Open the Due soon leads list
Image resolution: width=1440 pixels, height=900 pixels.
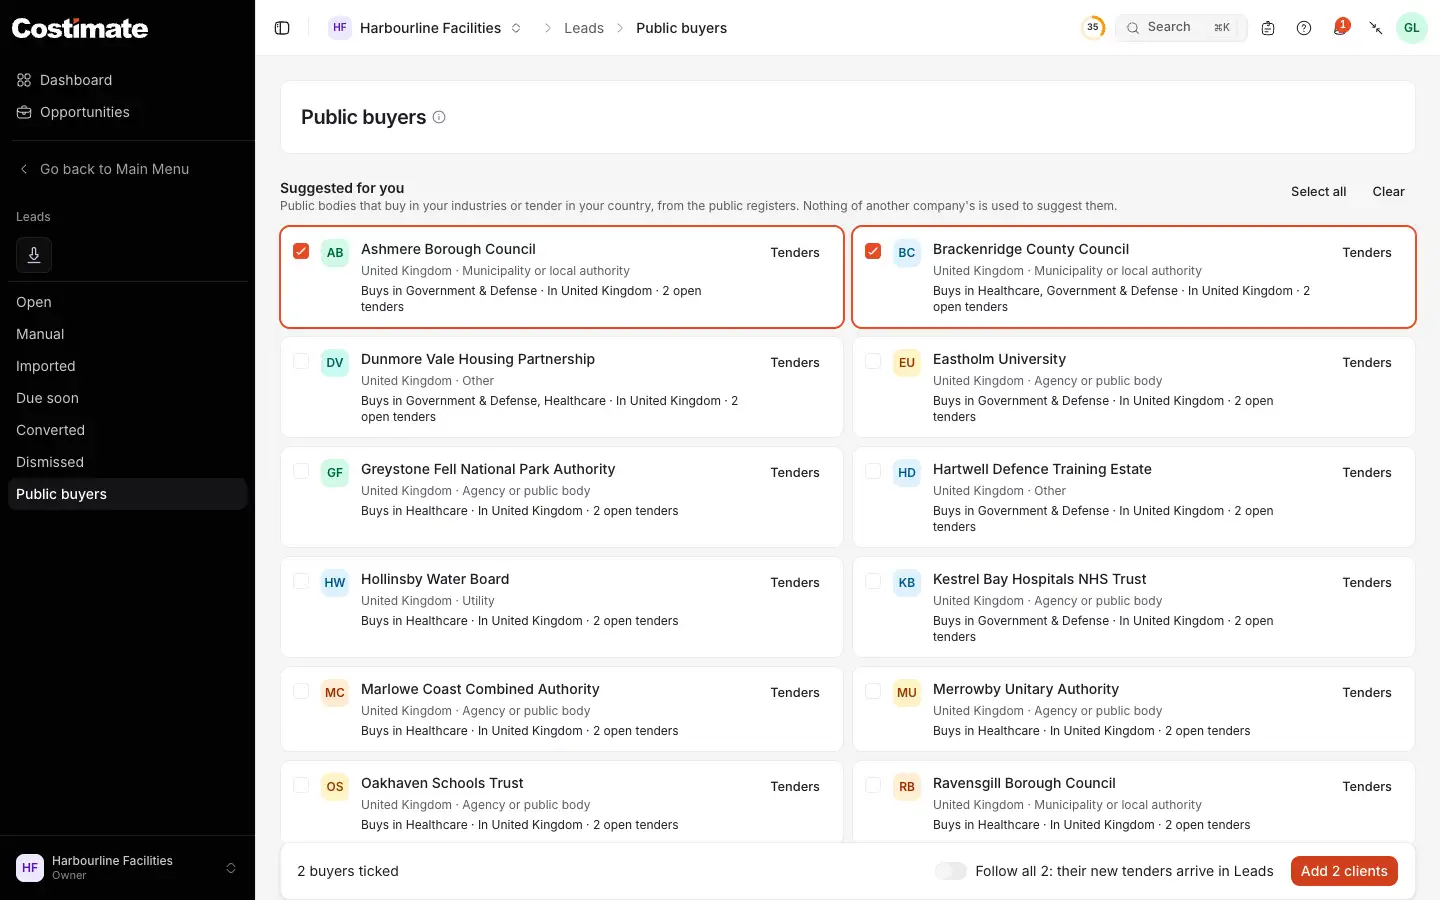(x=127, y=398)
